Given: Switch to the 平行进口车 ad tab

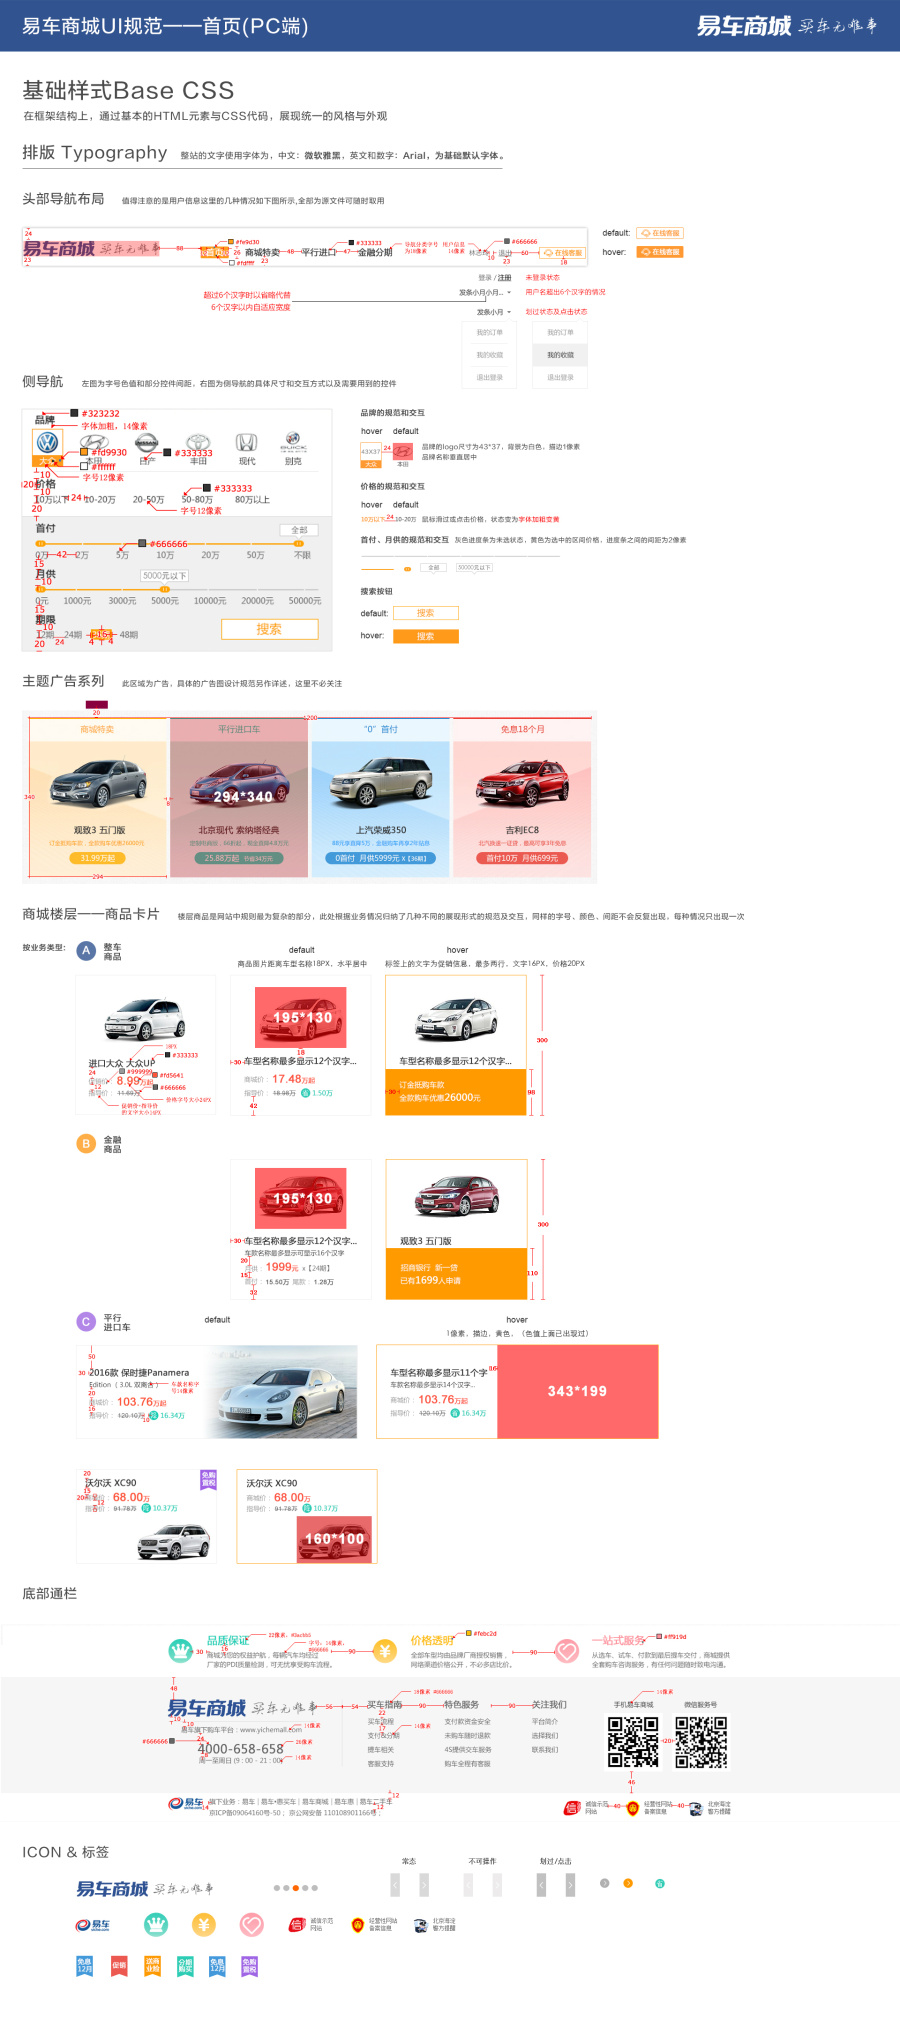Looking at the screenshot, I should point(239,729).
